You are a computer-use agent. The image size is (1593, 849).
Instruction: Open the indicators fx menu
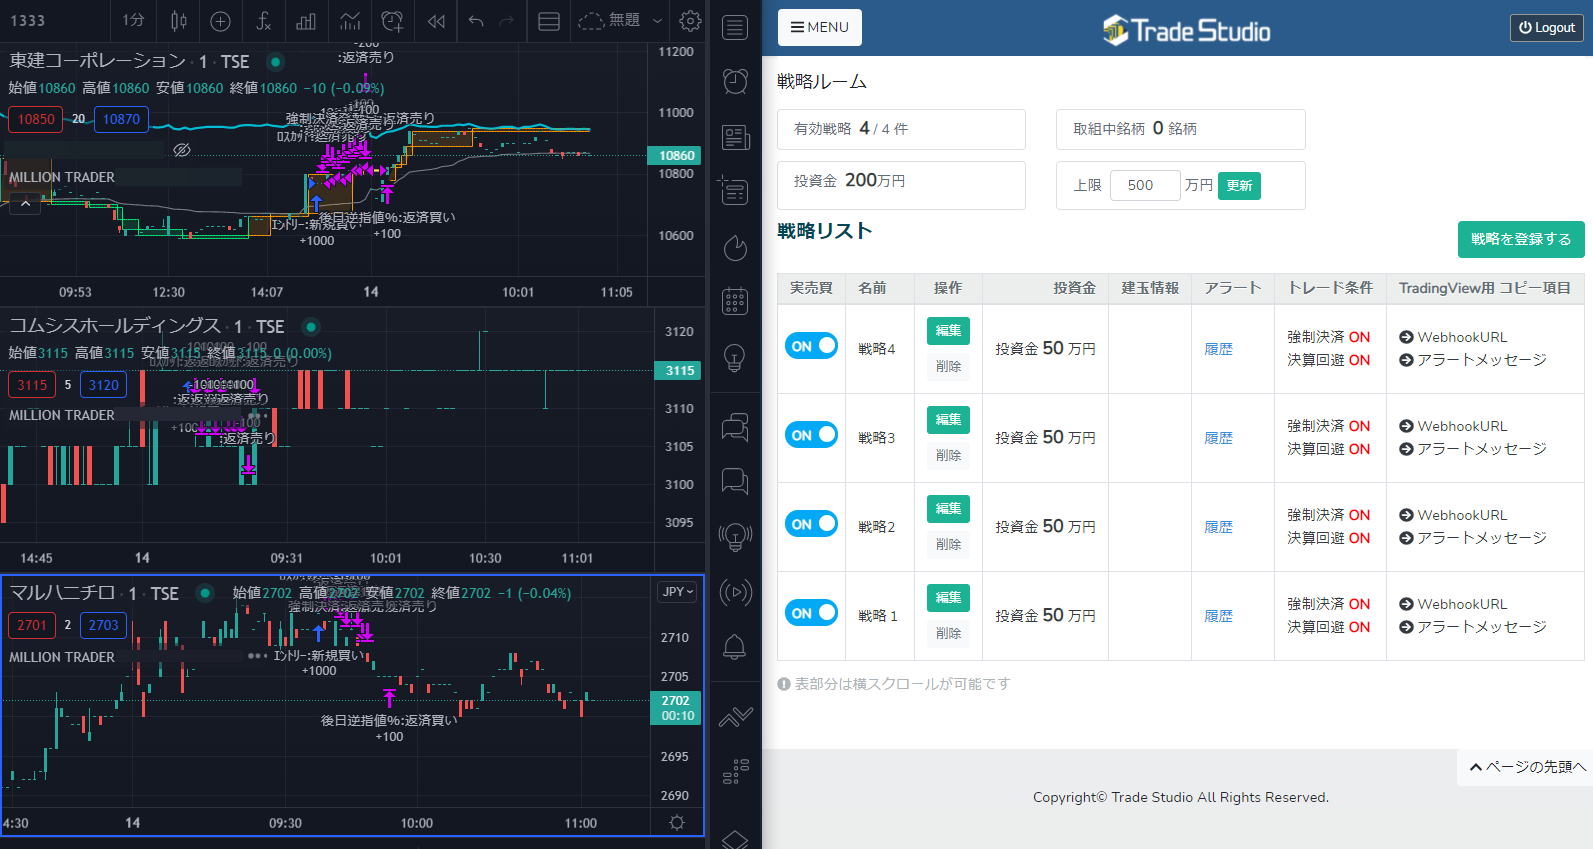coord(264,21)
